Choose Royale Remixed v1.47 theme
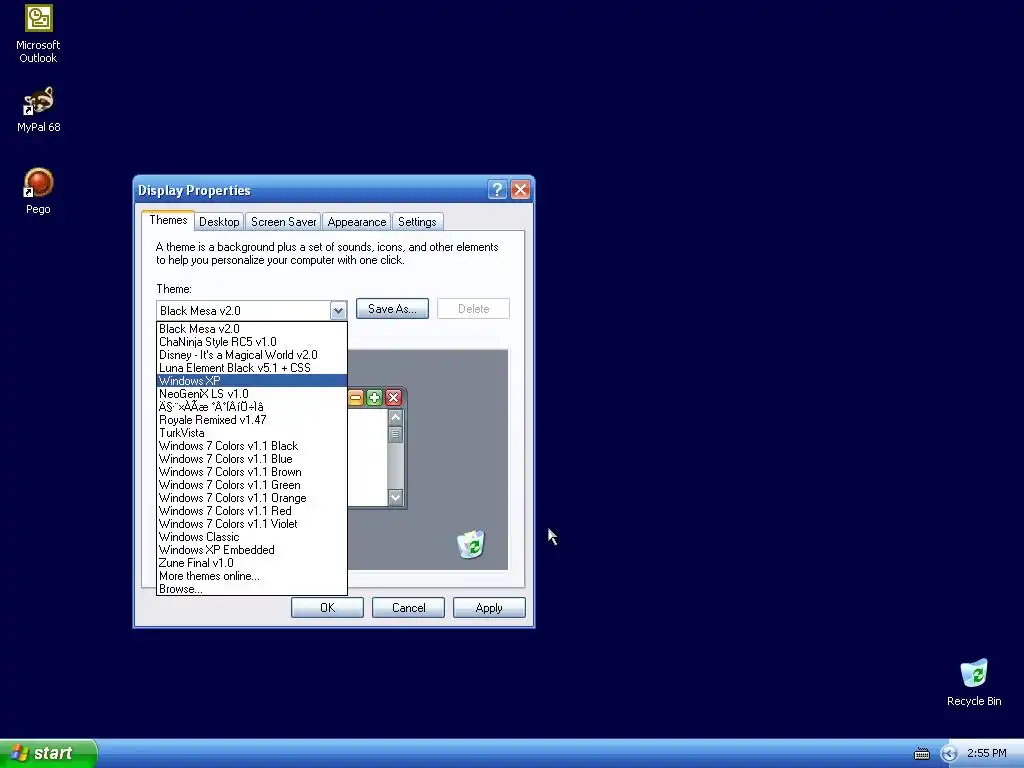This screenshot has height=768, width=1024. click(251, 420)
